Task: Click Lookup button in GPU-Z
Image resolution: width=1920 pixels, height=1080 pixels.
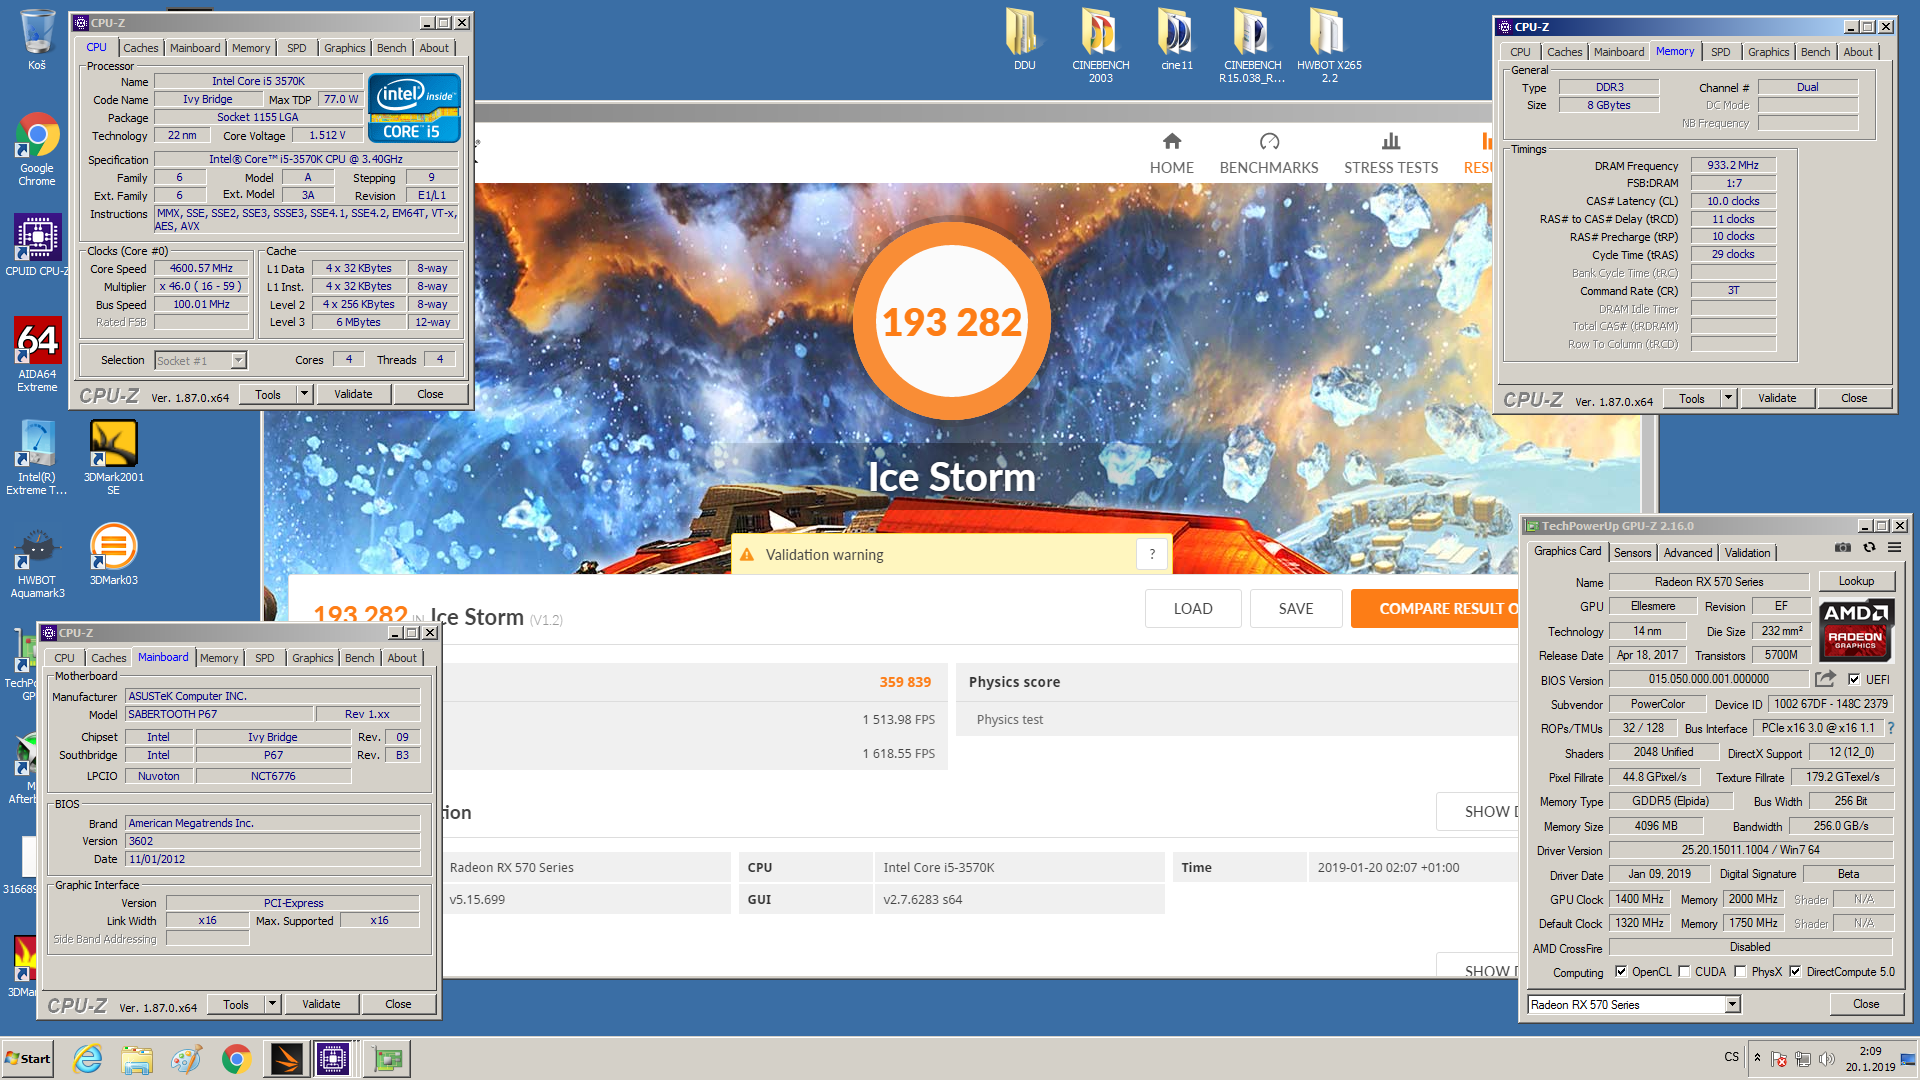Action: [x=1856, y=581]
